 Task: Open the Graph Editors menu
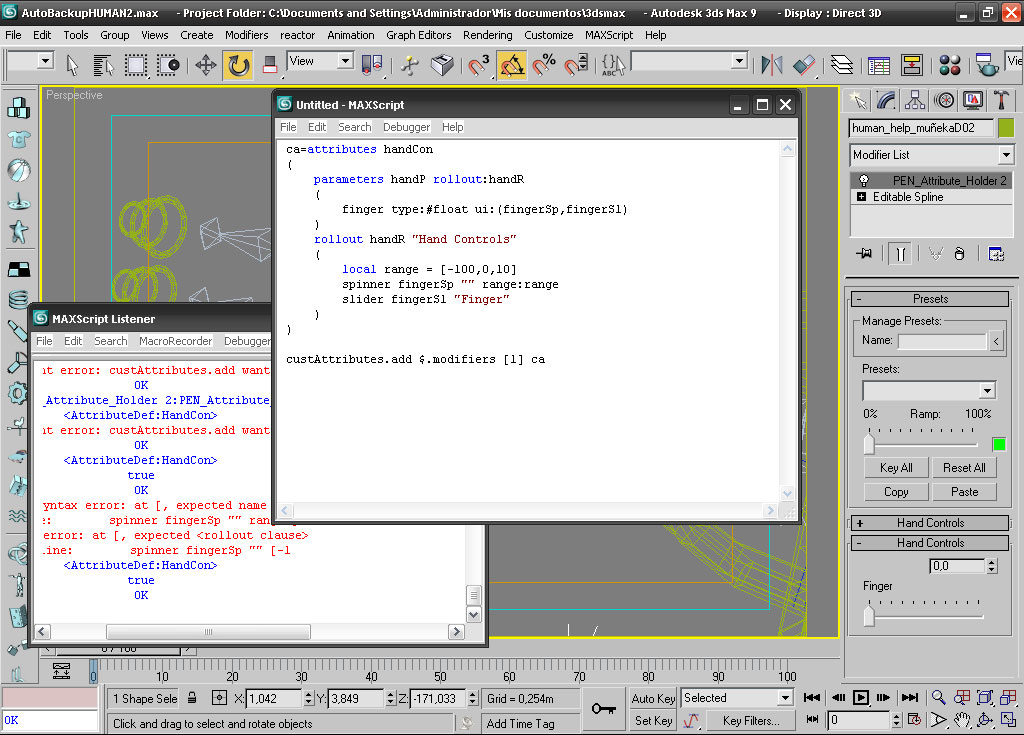tap(418, 35)
